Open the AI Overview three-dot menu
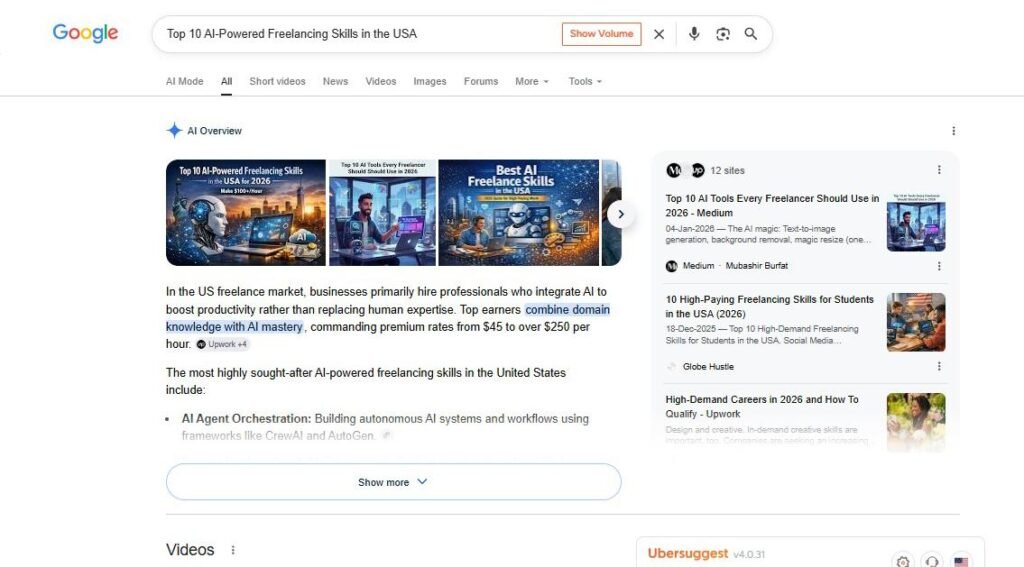Viewport: 1024px width, 567px height. pyautogui.click(x=953, y=131)
